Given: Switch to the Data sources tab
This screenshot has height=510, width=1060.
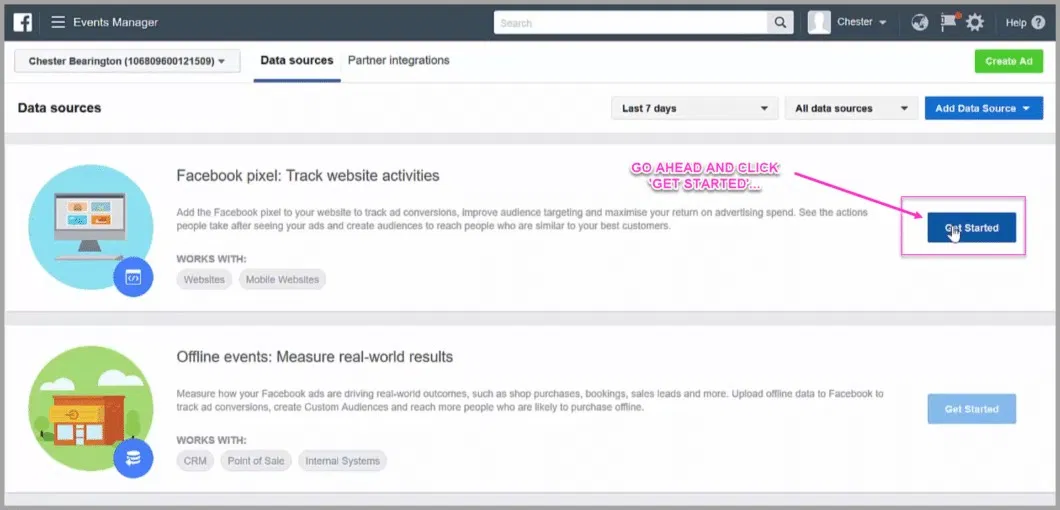Looking at the screenshot, I should coord(297,60).
